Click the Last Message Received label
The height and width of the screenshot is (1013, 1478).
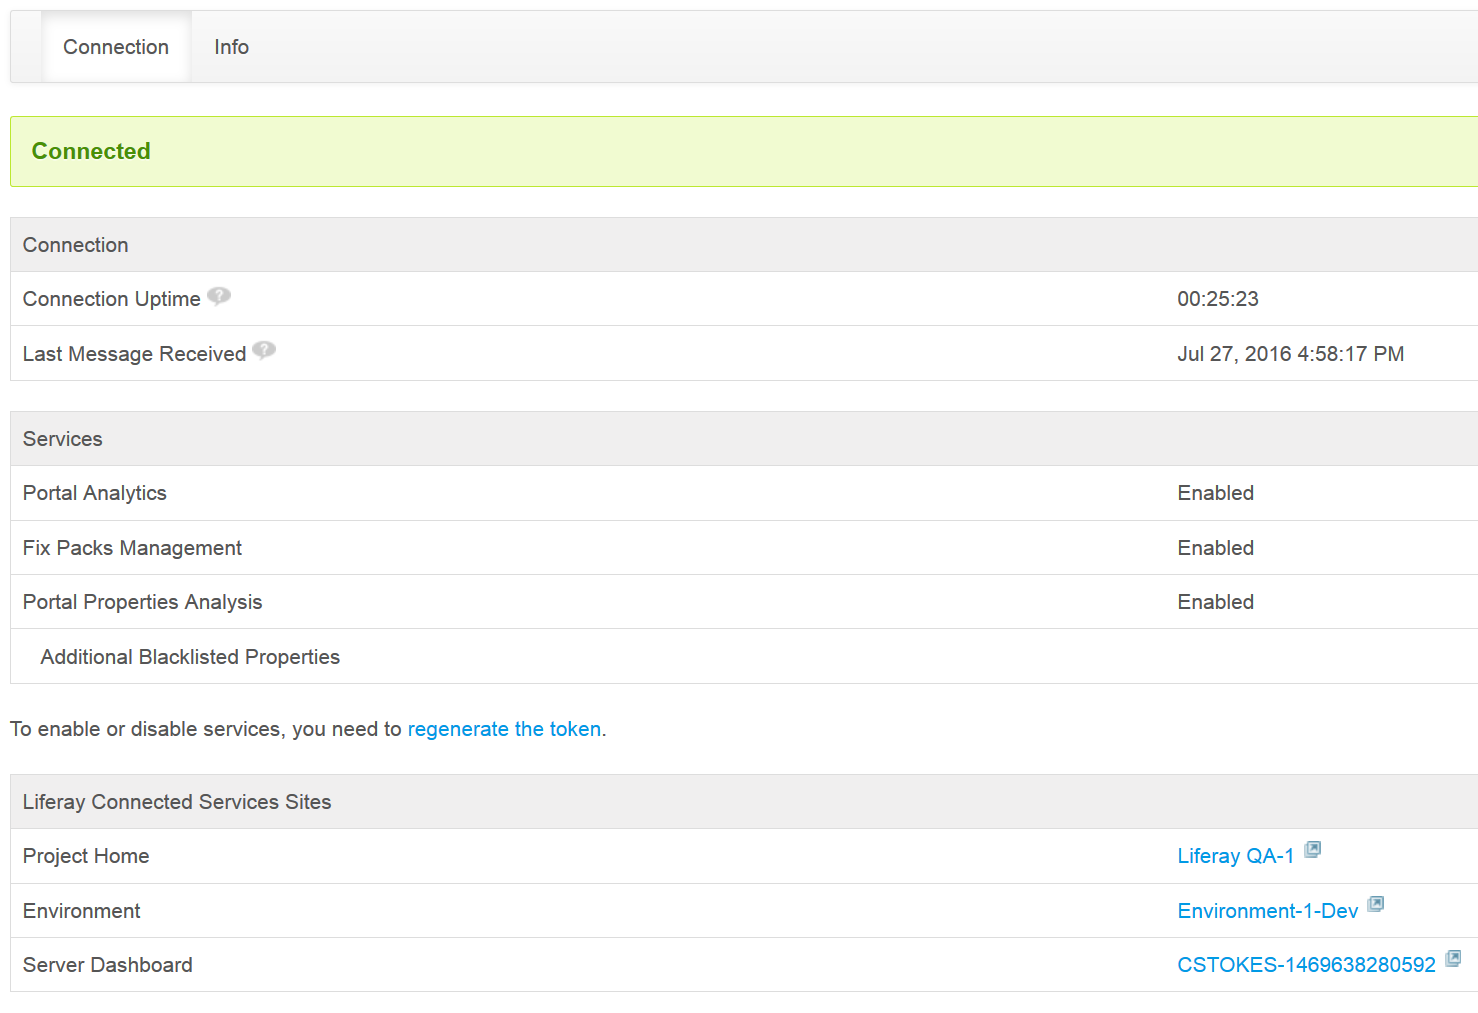(134, 354)
